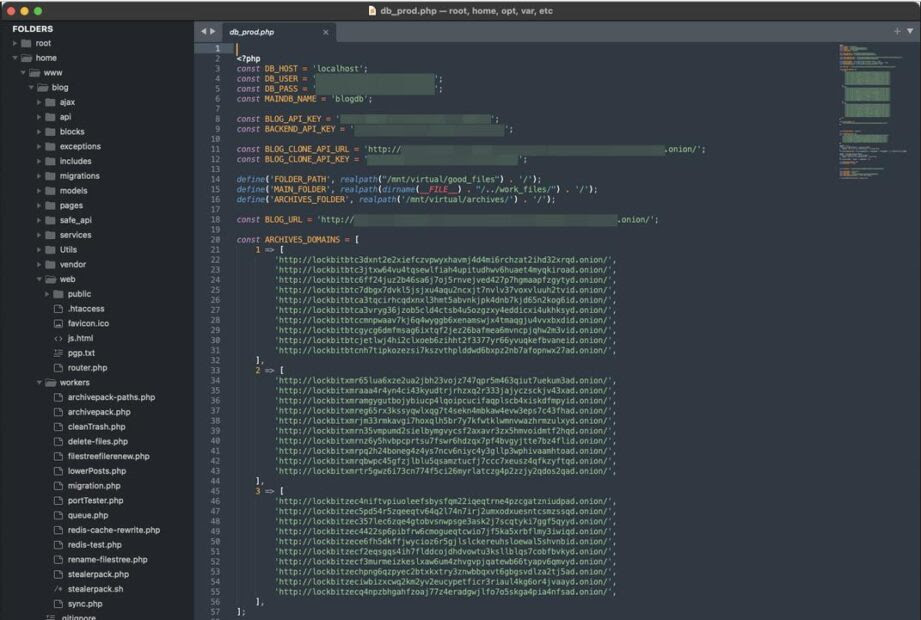Click the pages folder icon
The height and width of the screenshot is (620, 921).
[51, 205]
